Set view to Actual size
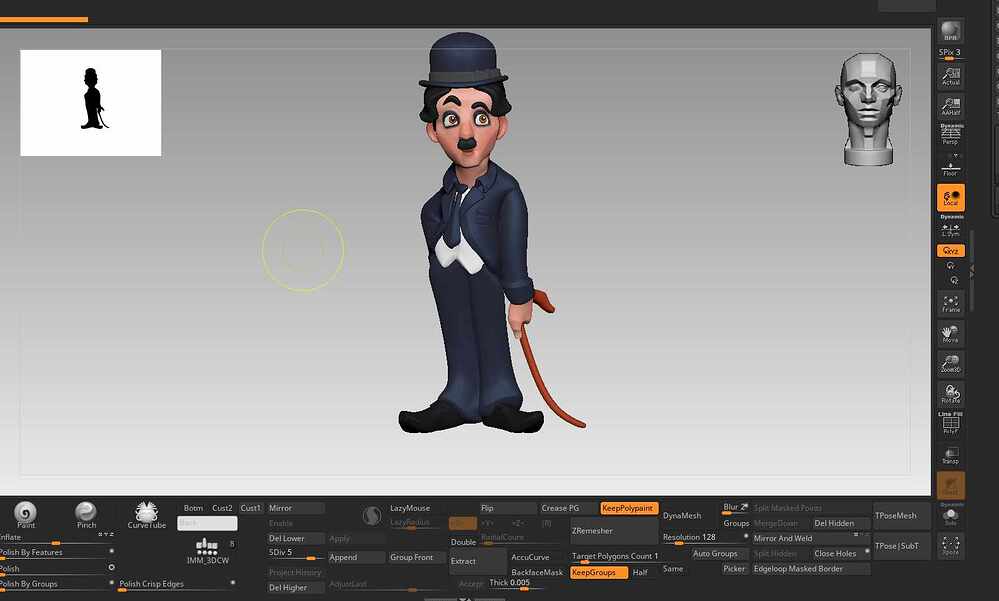 [x=951, y=76]
